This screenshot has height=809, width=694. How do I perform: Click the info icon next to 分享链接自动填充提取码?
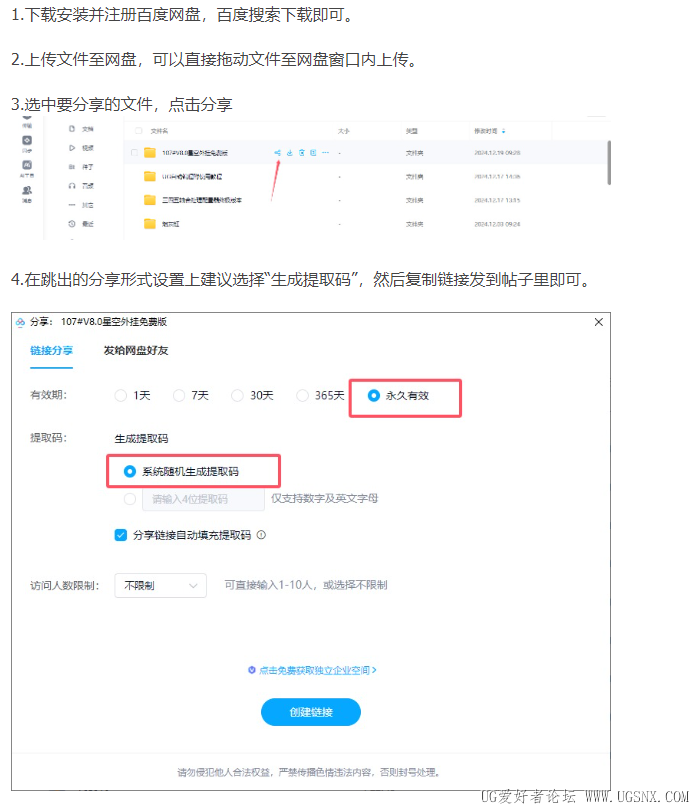(x=261, y=535)
